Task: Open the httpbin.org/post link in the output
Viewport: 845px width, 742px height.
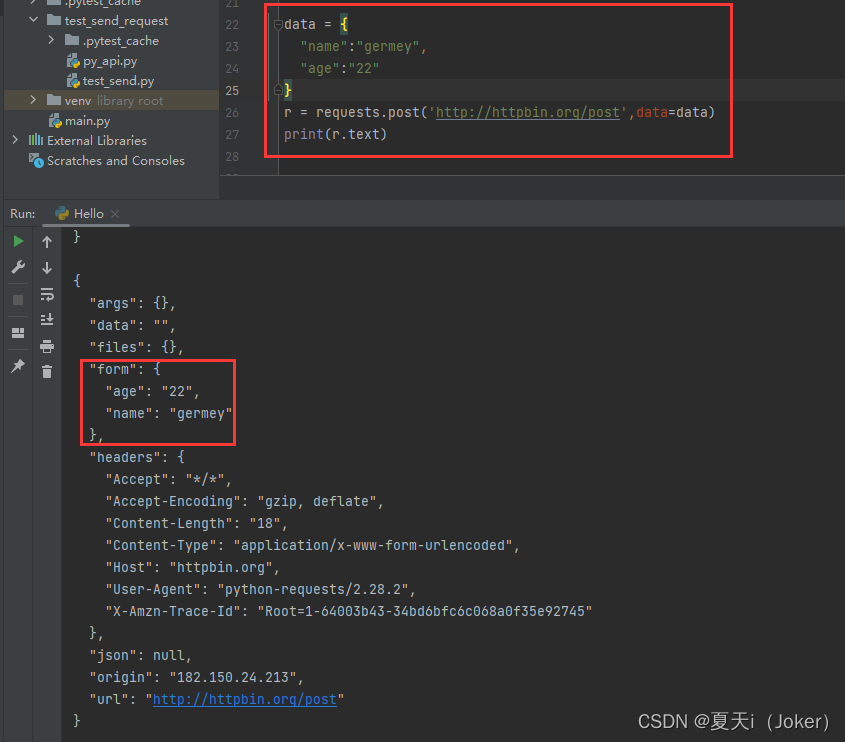Action: point(244,699)
